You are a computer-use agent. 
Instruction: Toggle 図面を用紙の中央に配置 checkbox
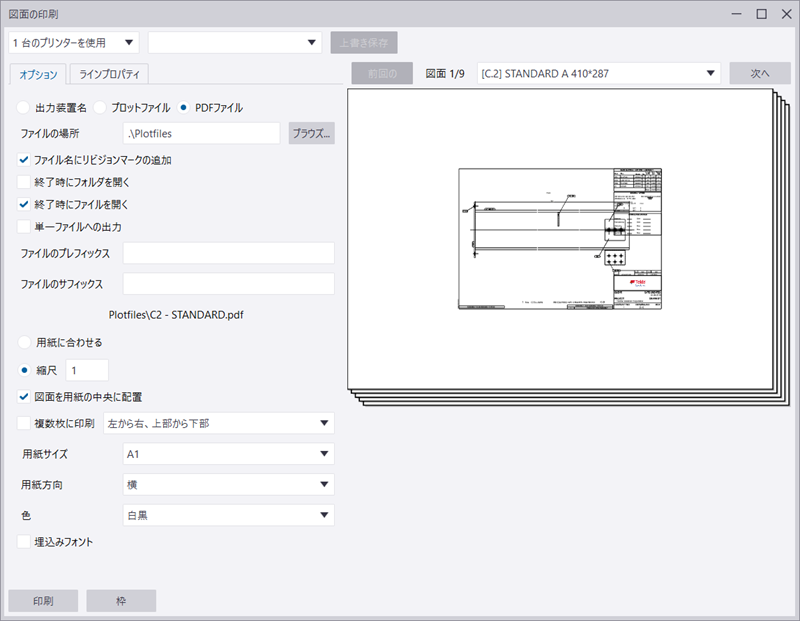[x=23, y=396]
